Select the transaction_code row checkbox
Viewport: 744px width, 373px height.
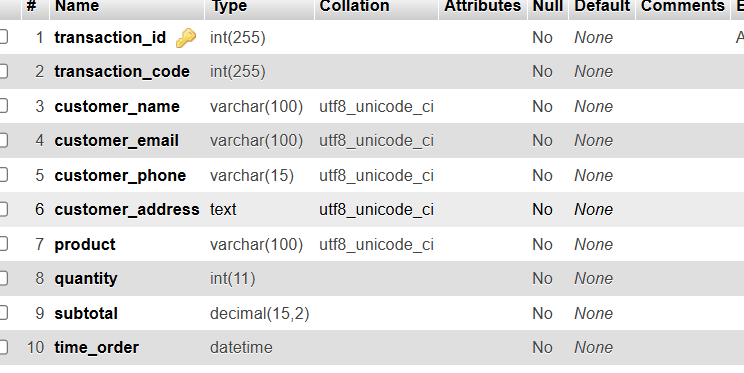coord(3,71)
